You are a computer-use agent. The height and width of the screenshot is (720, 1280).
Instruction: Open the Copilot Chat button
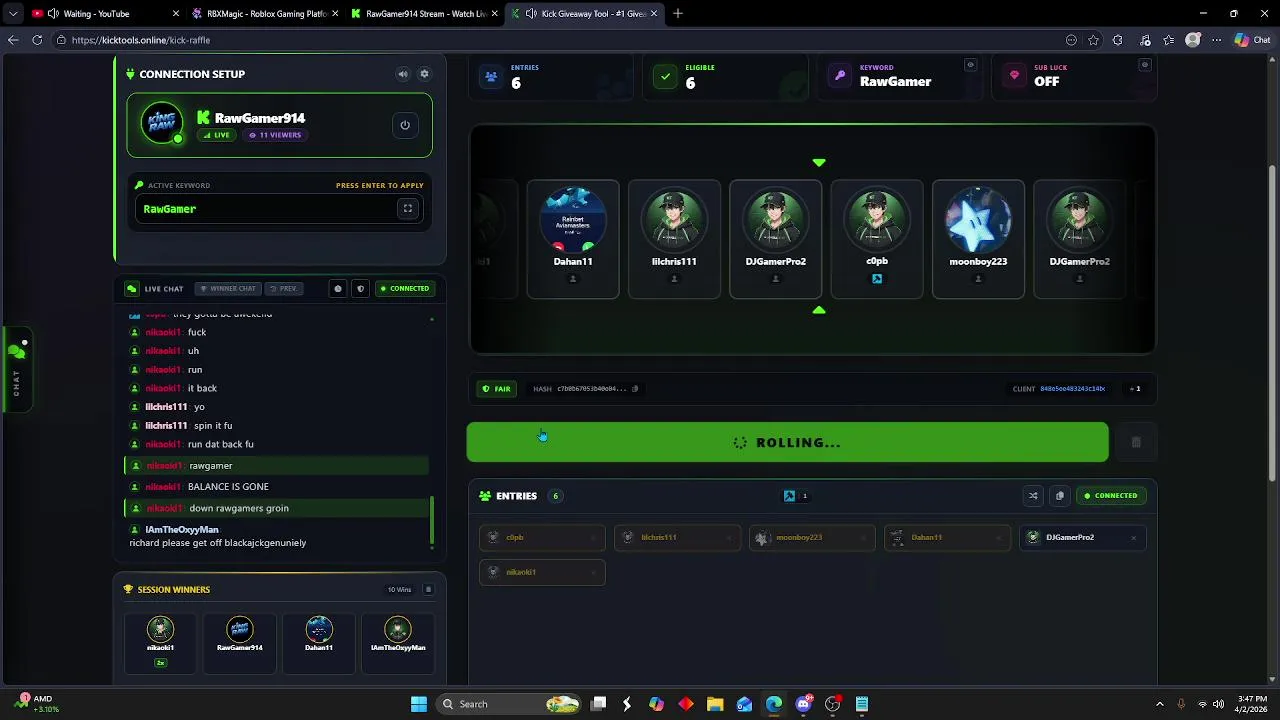(1252, 40)
